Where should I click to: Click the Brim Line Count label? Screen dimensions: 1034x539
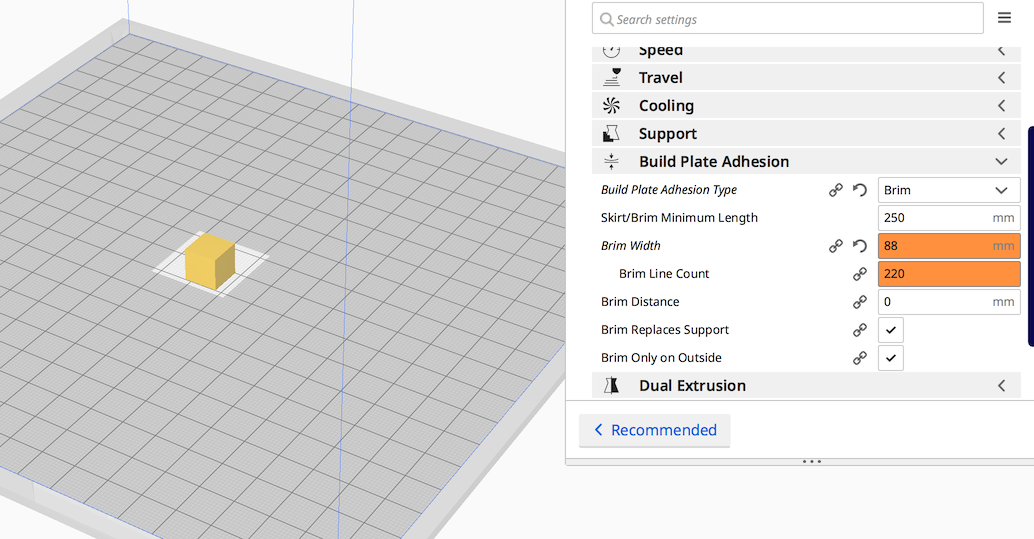(664, 274)
